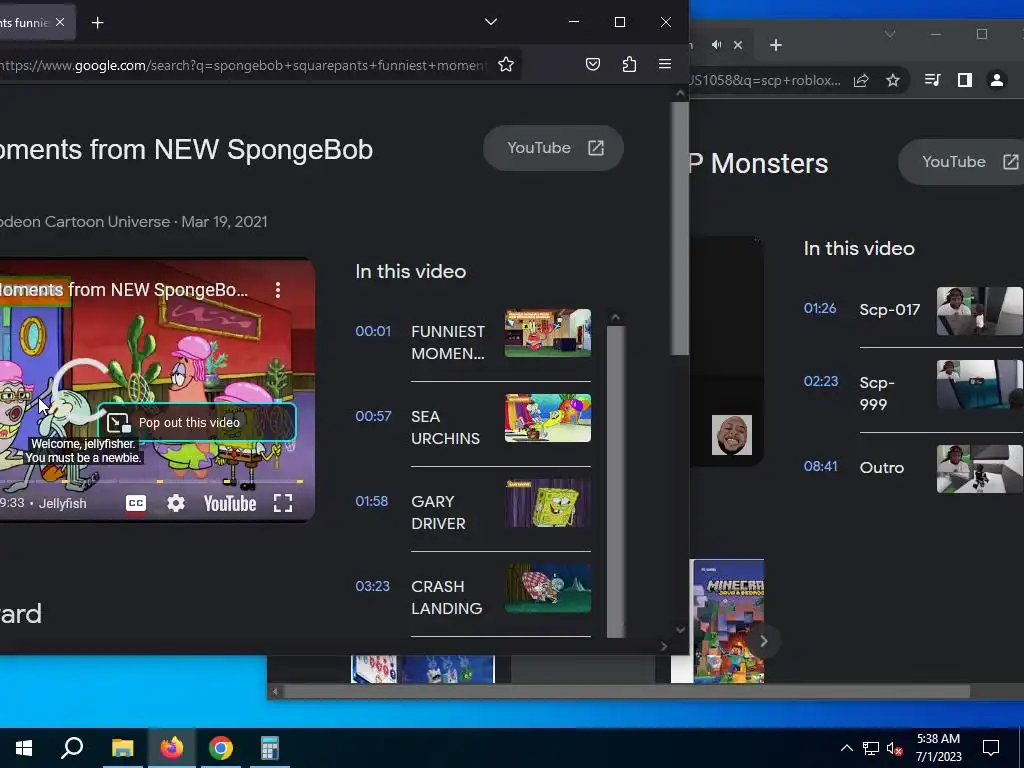Open SCP Monsters video on YouTube button

point(961,162)
